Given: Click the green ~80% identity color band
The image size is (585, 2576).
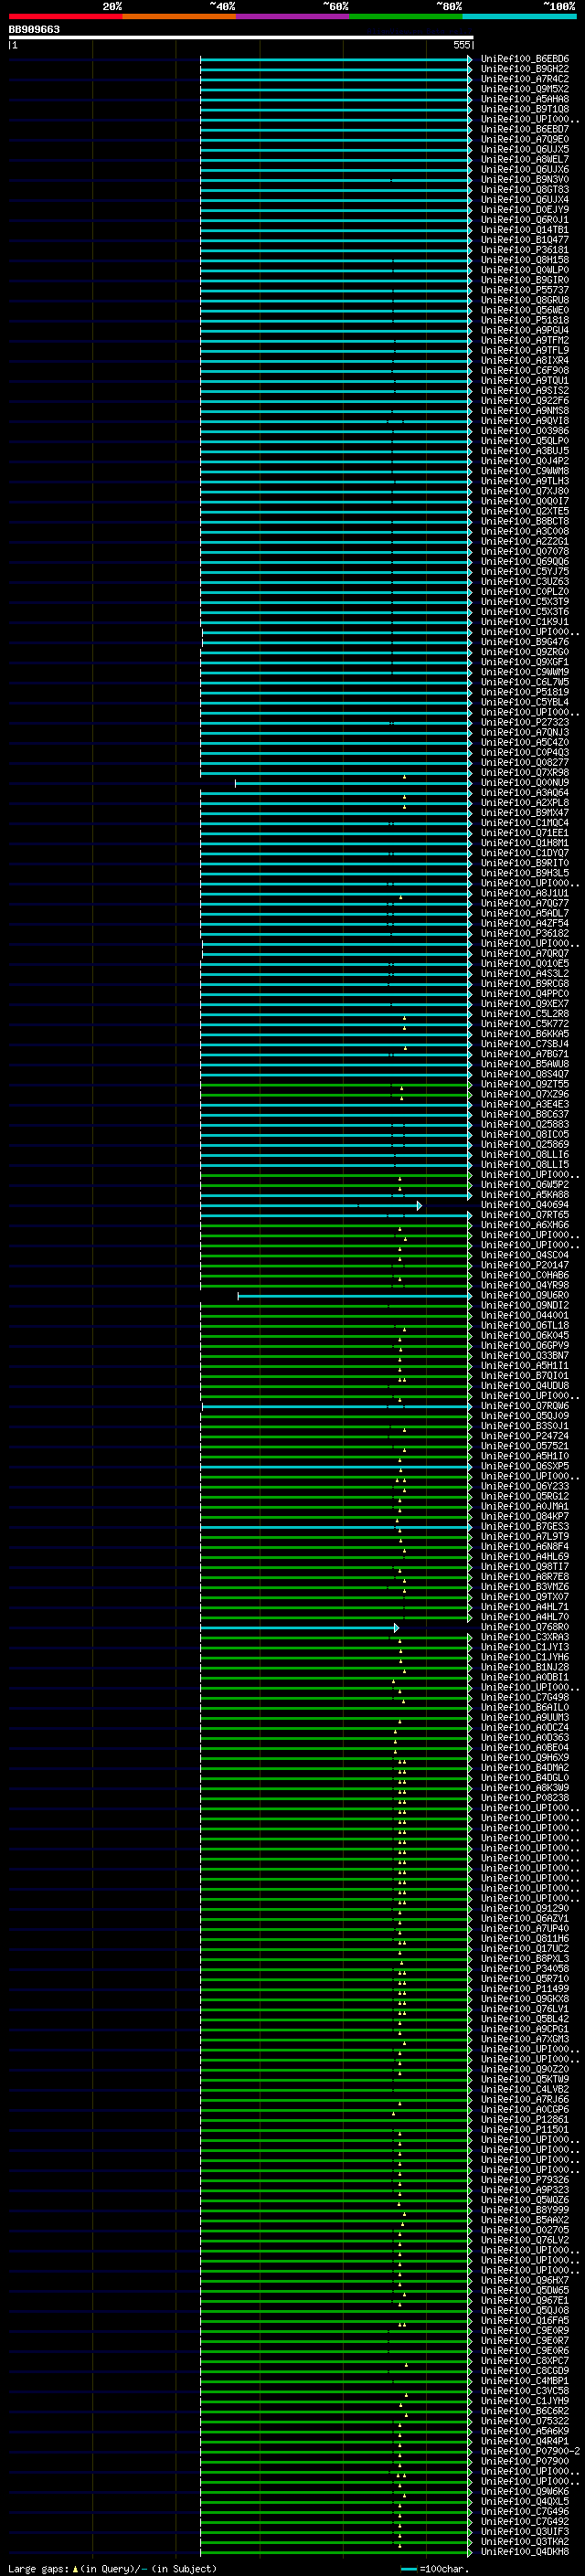Looking at the screenshot, I should (x=406, y=16).
